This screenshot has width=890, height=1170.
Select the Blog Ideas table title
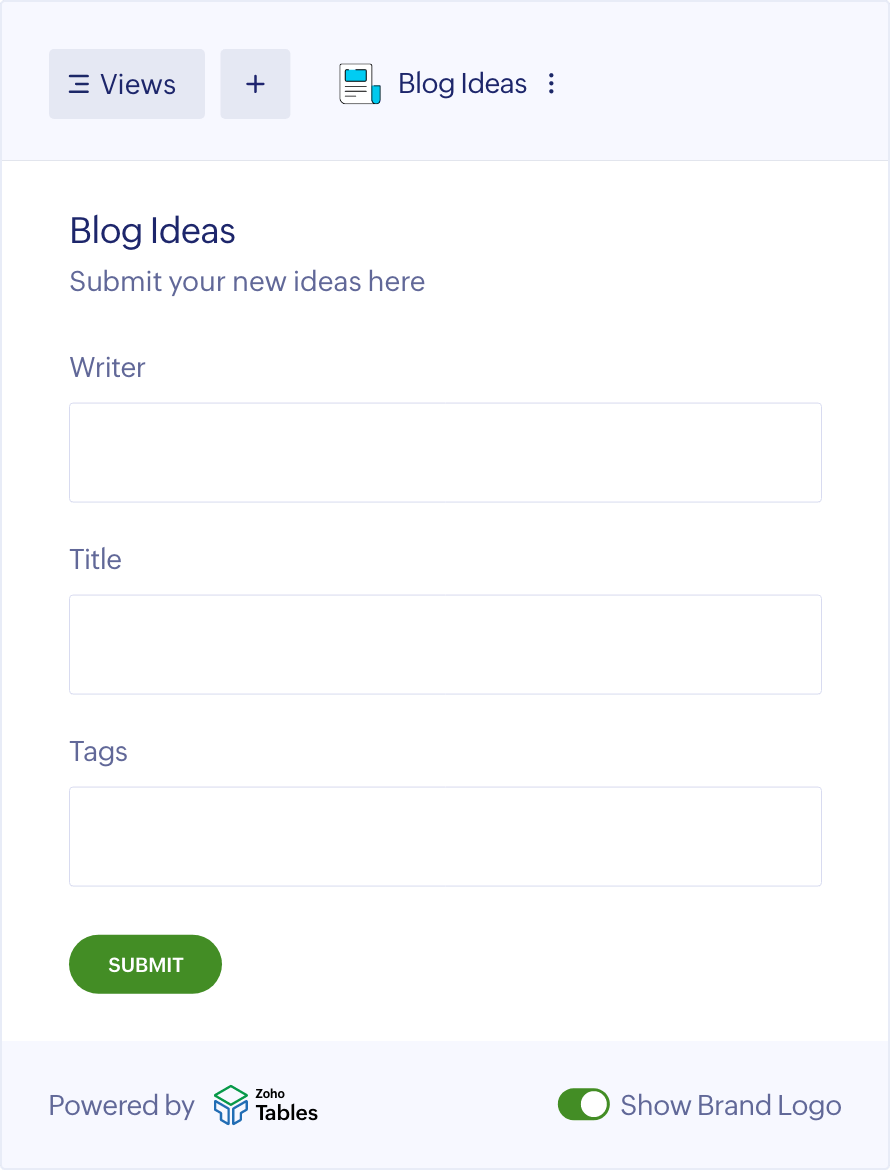coord(463,84)
